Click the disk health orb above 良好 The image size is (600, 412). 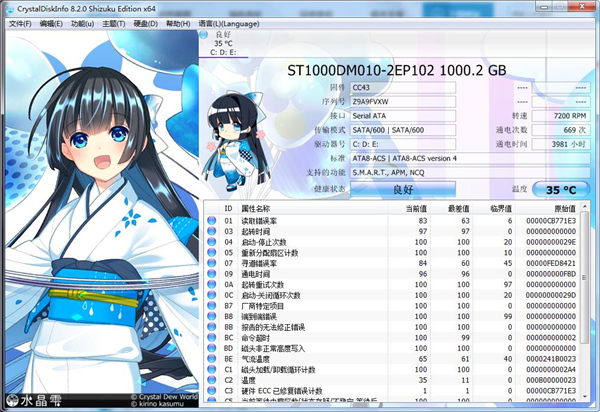(204, 35)
